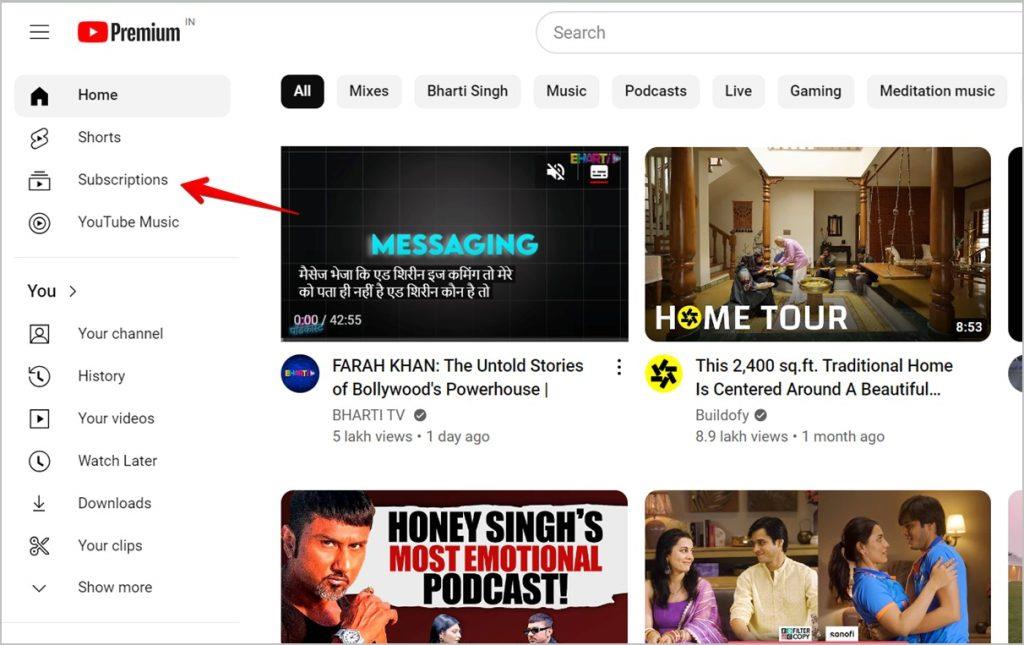
Task: Open the FARAH KHAN video title
Action: (458, 377)
